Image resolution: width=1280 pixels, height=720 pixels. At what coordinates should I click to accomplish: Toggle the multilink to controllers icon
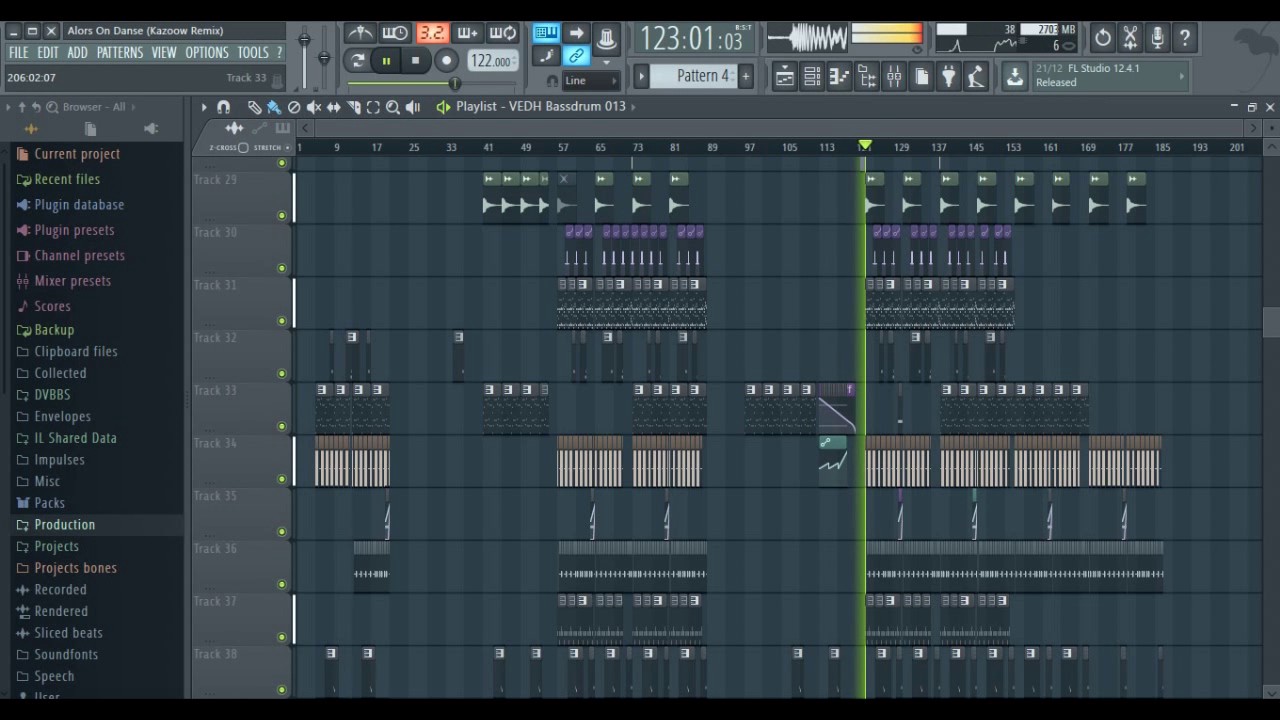(x=576, y=57)
